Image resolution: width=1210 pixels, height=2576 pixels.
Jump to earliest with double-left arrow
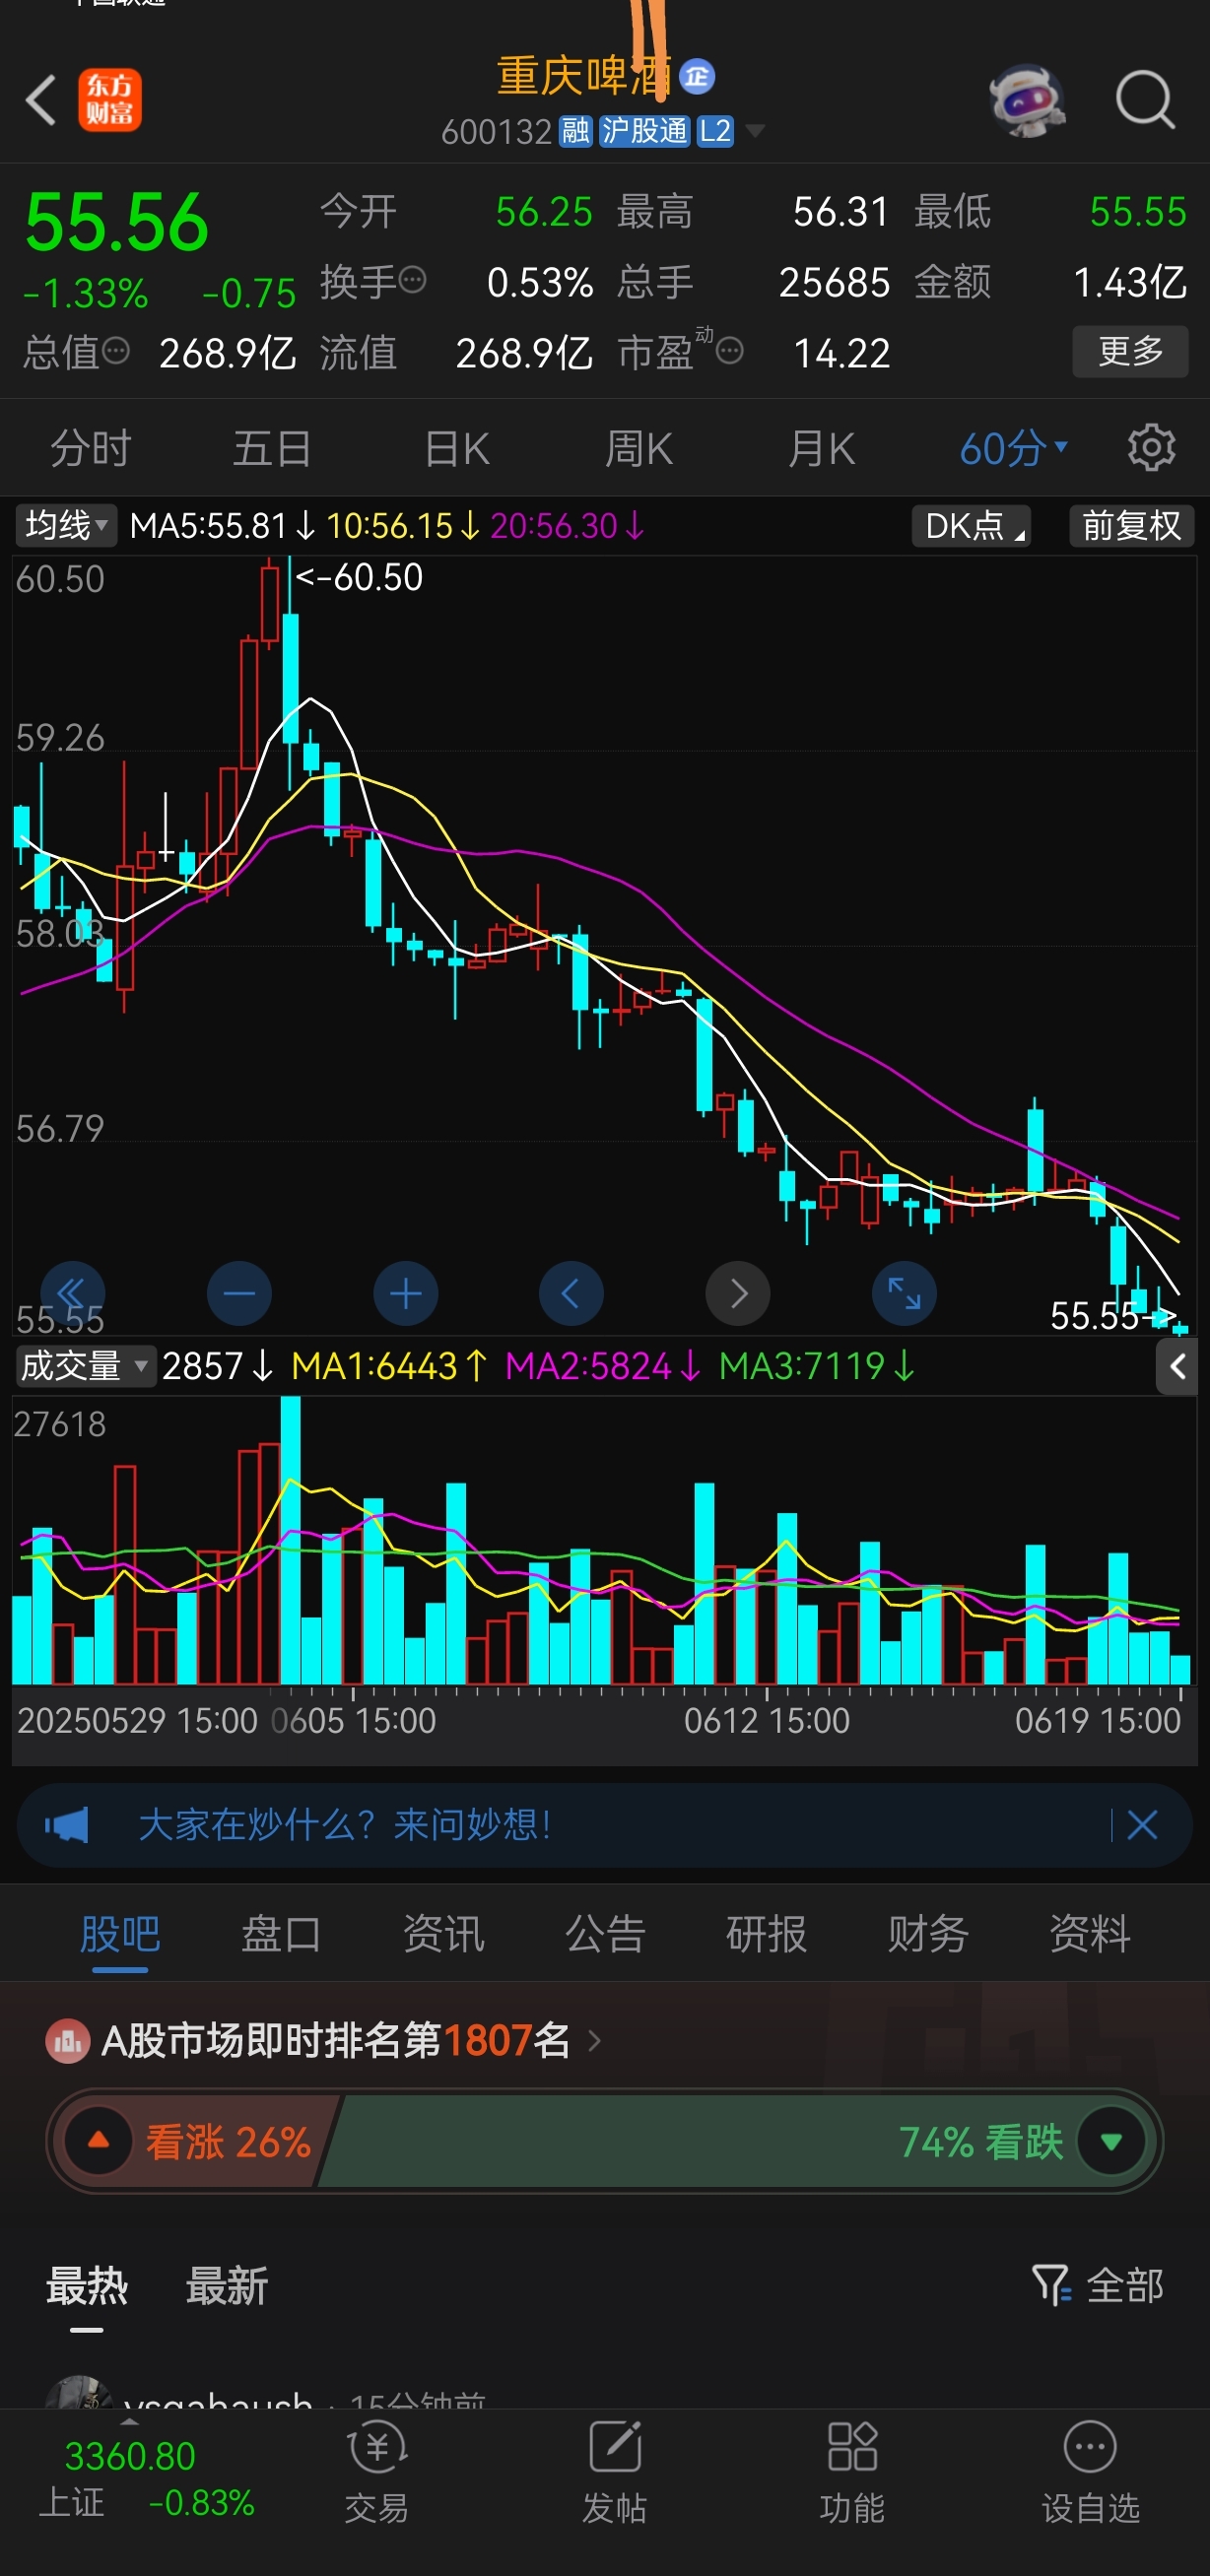click(73, 1293)
